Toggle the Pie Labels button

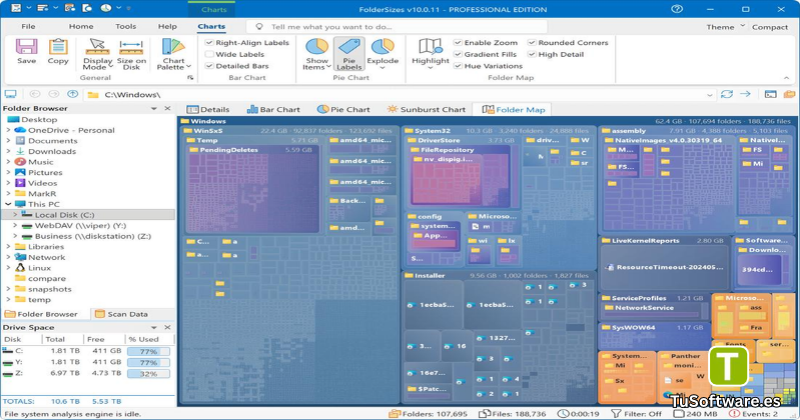[x=349, y=54]
